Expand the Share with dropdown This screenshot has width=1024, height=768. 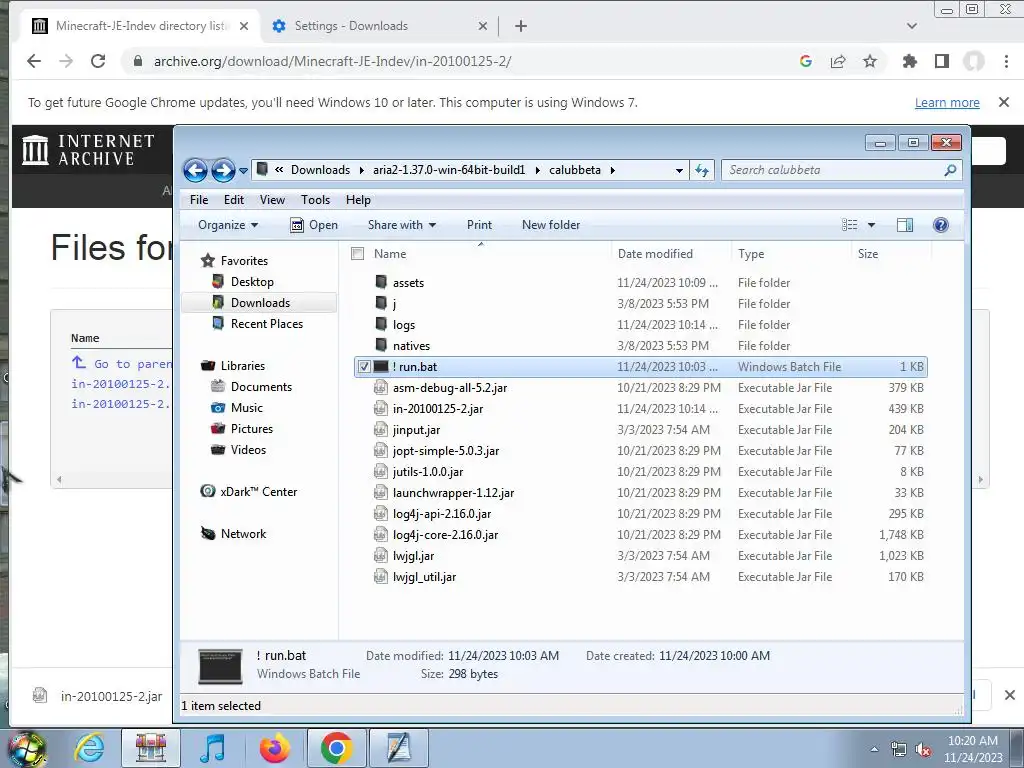[x=402, y=225]
